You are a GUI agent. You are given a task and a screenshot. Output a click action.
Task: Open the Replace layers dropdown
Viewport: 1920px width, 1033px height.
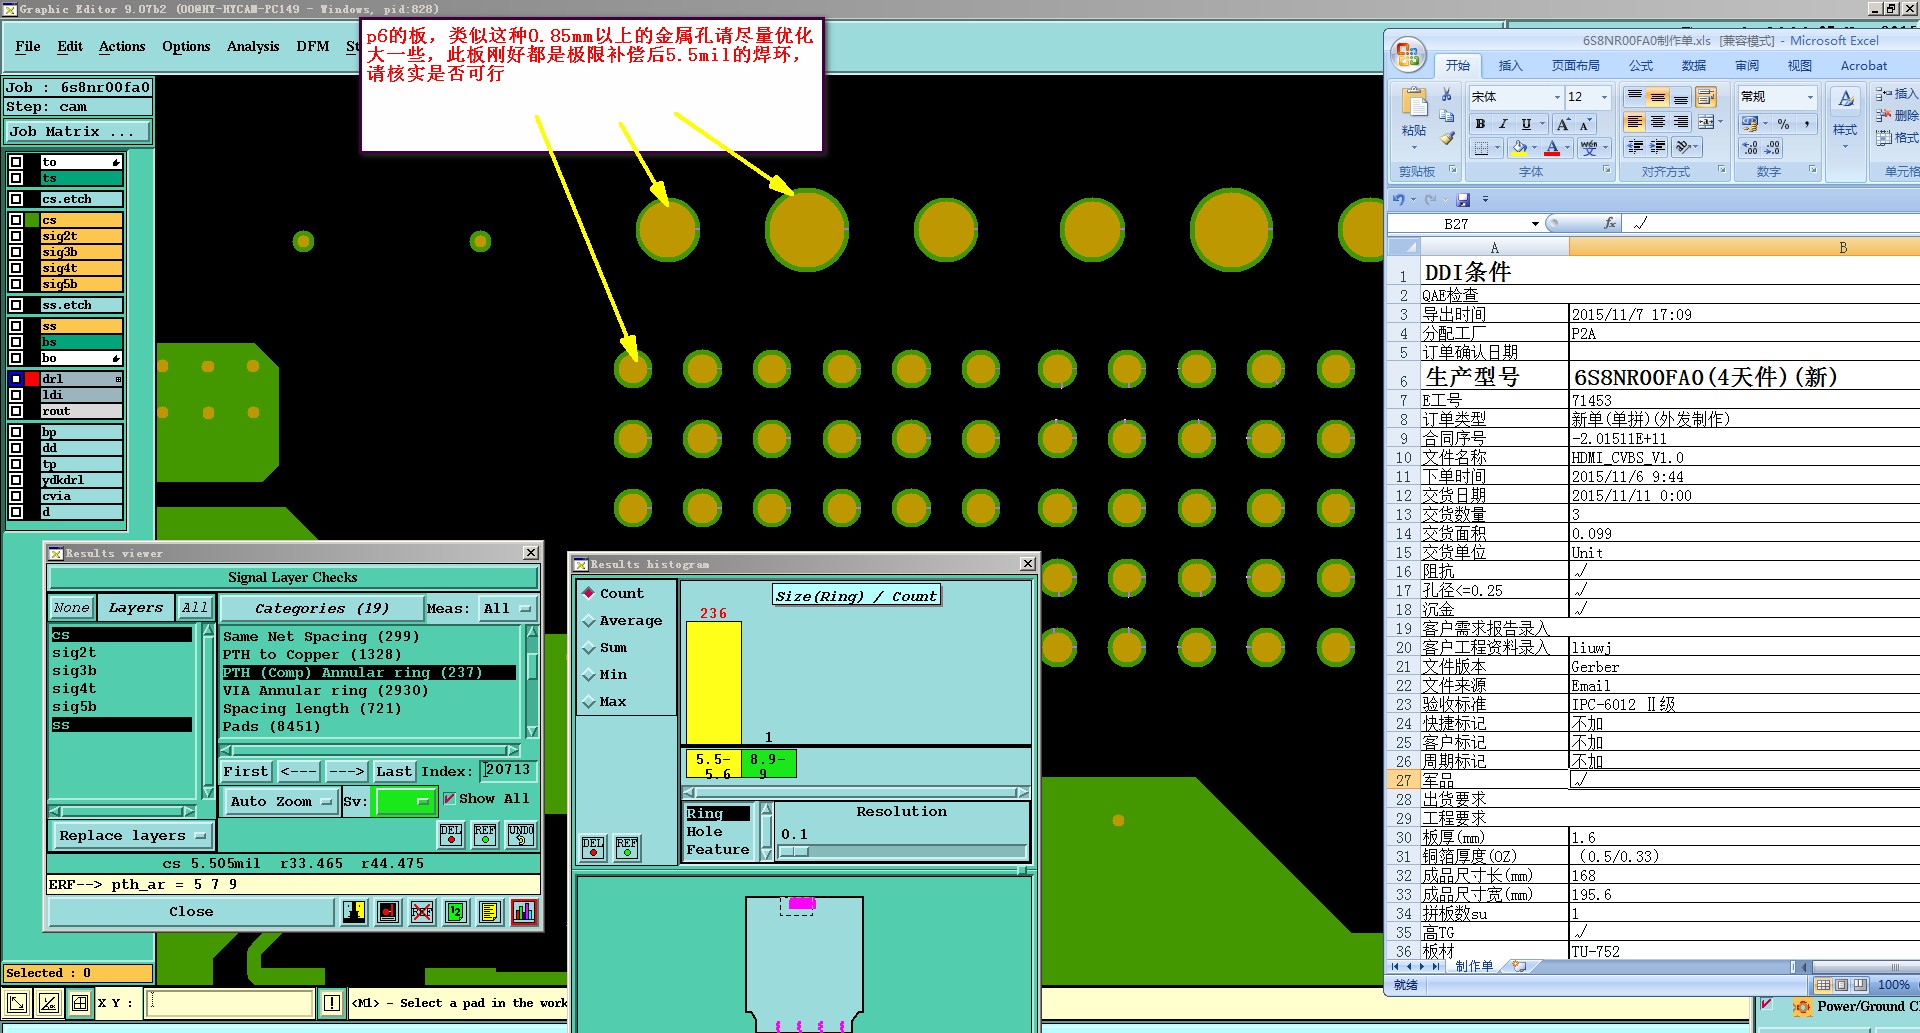point(131,835)
